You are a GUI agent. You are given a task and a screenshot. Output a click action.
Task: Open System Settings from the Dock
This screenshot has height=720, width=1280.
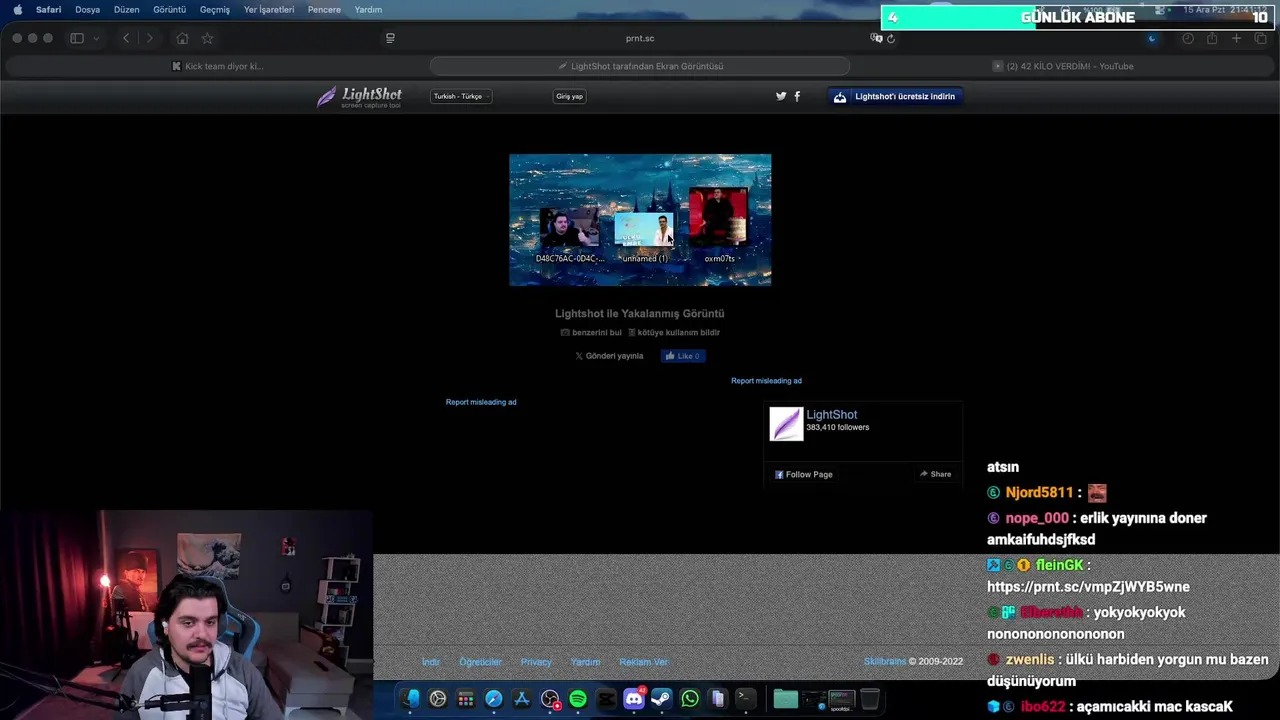coord(438,699)
